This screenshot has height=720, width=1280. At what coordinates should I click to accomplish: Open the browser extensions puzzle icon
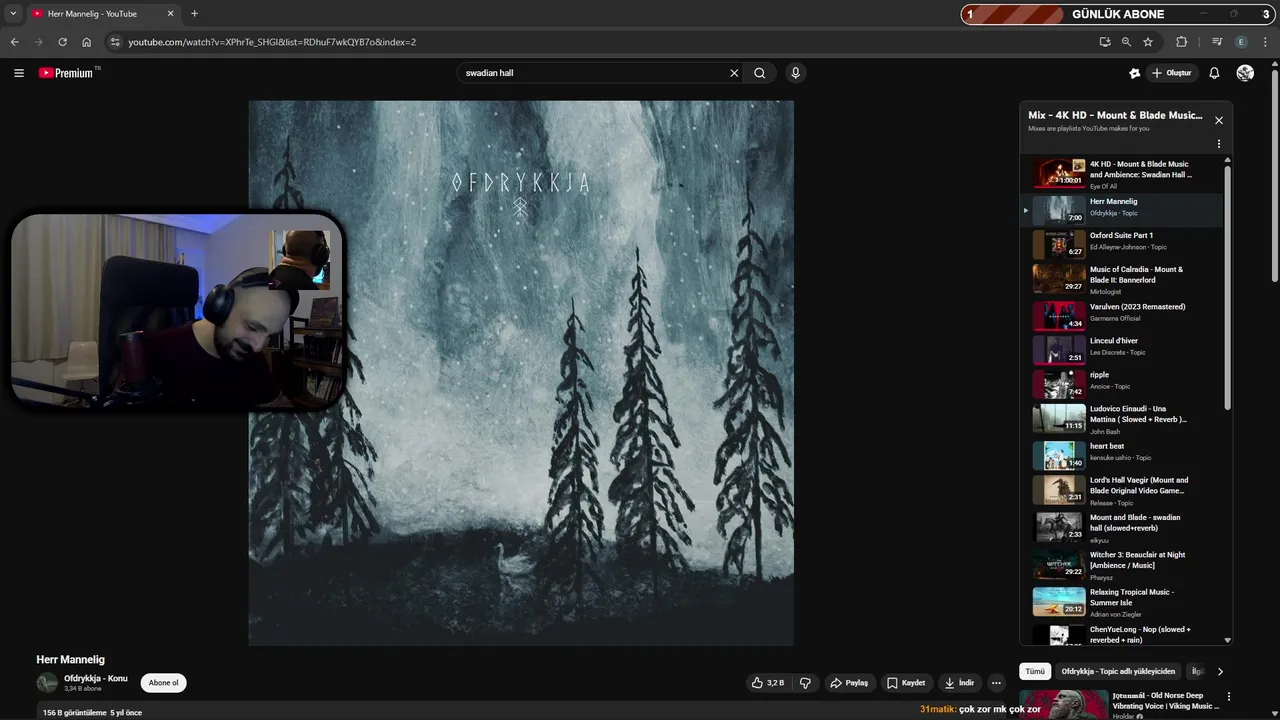click(1182, 42)
